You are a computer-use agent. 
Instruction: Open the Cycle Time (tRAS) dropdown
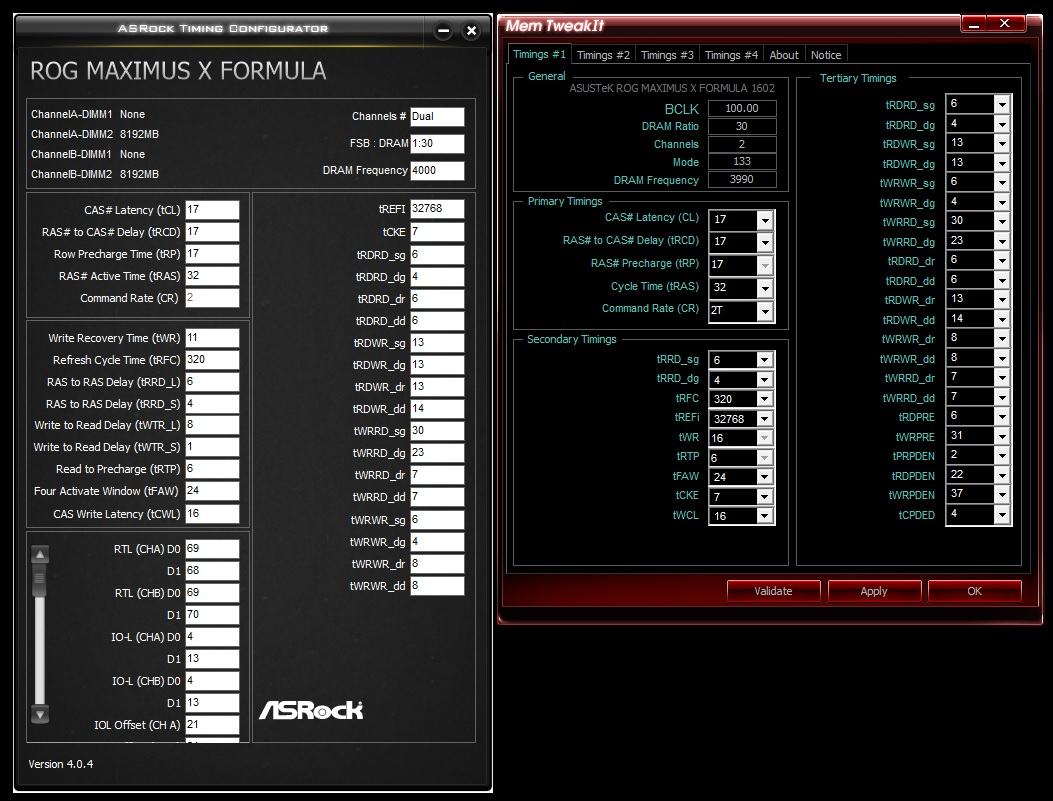tap(765, 287)
